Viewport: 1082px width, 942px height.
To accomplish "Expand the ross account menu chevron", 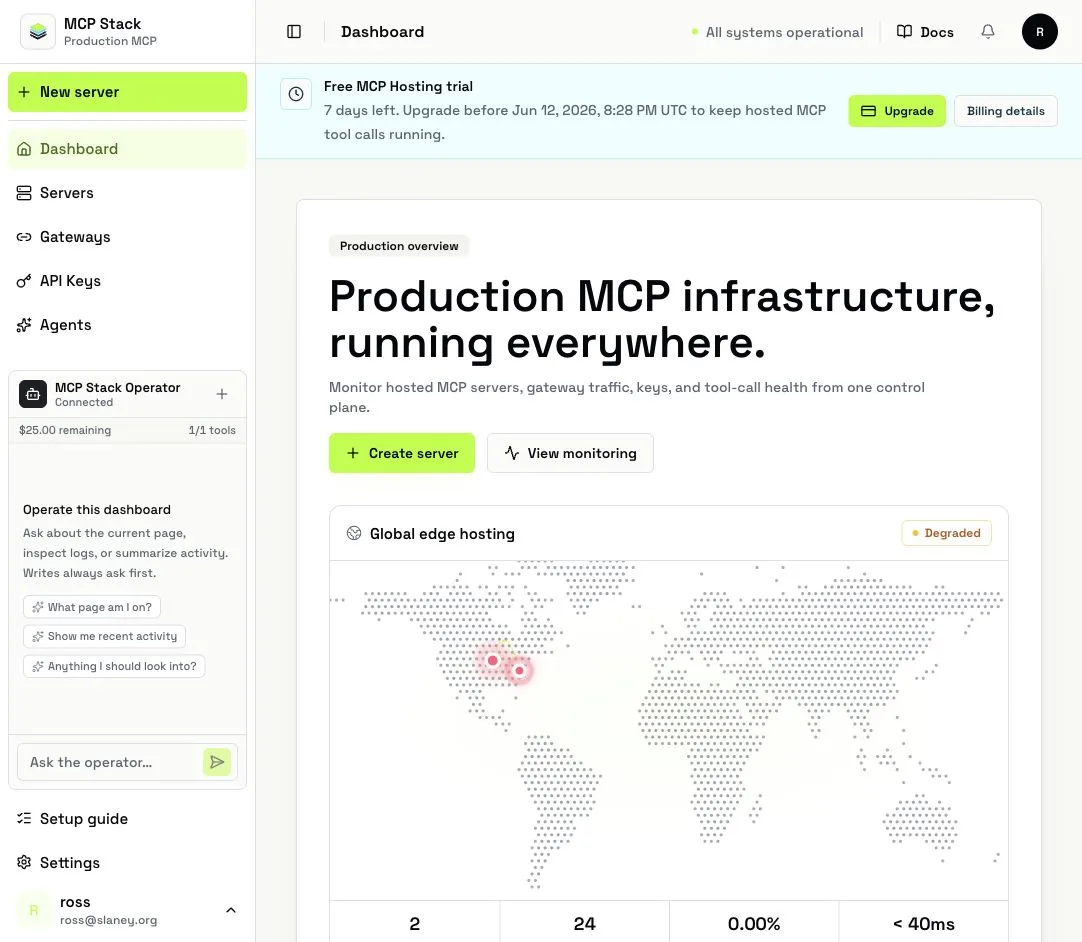I will (x=231, y=910).
